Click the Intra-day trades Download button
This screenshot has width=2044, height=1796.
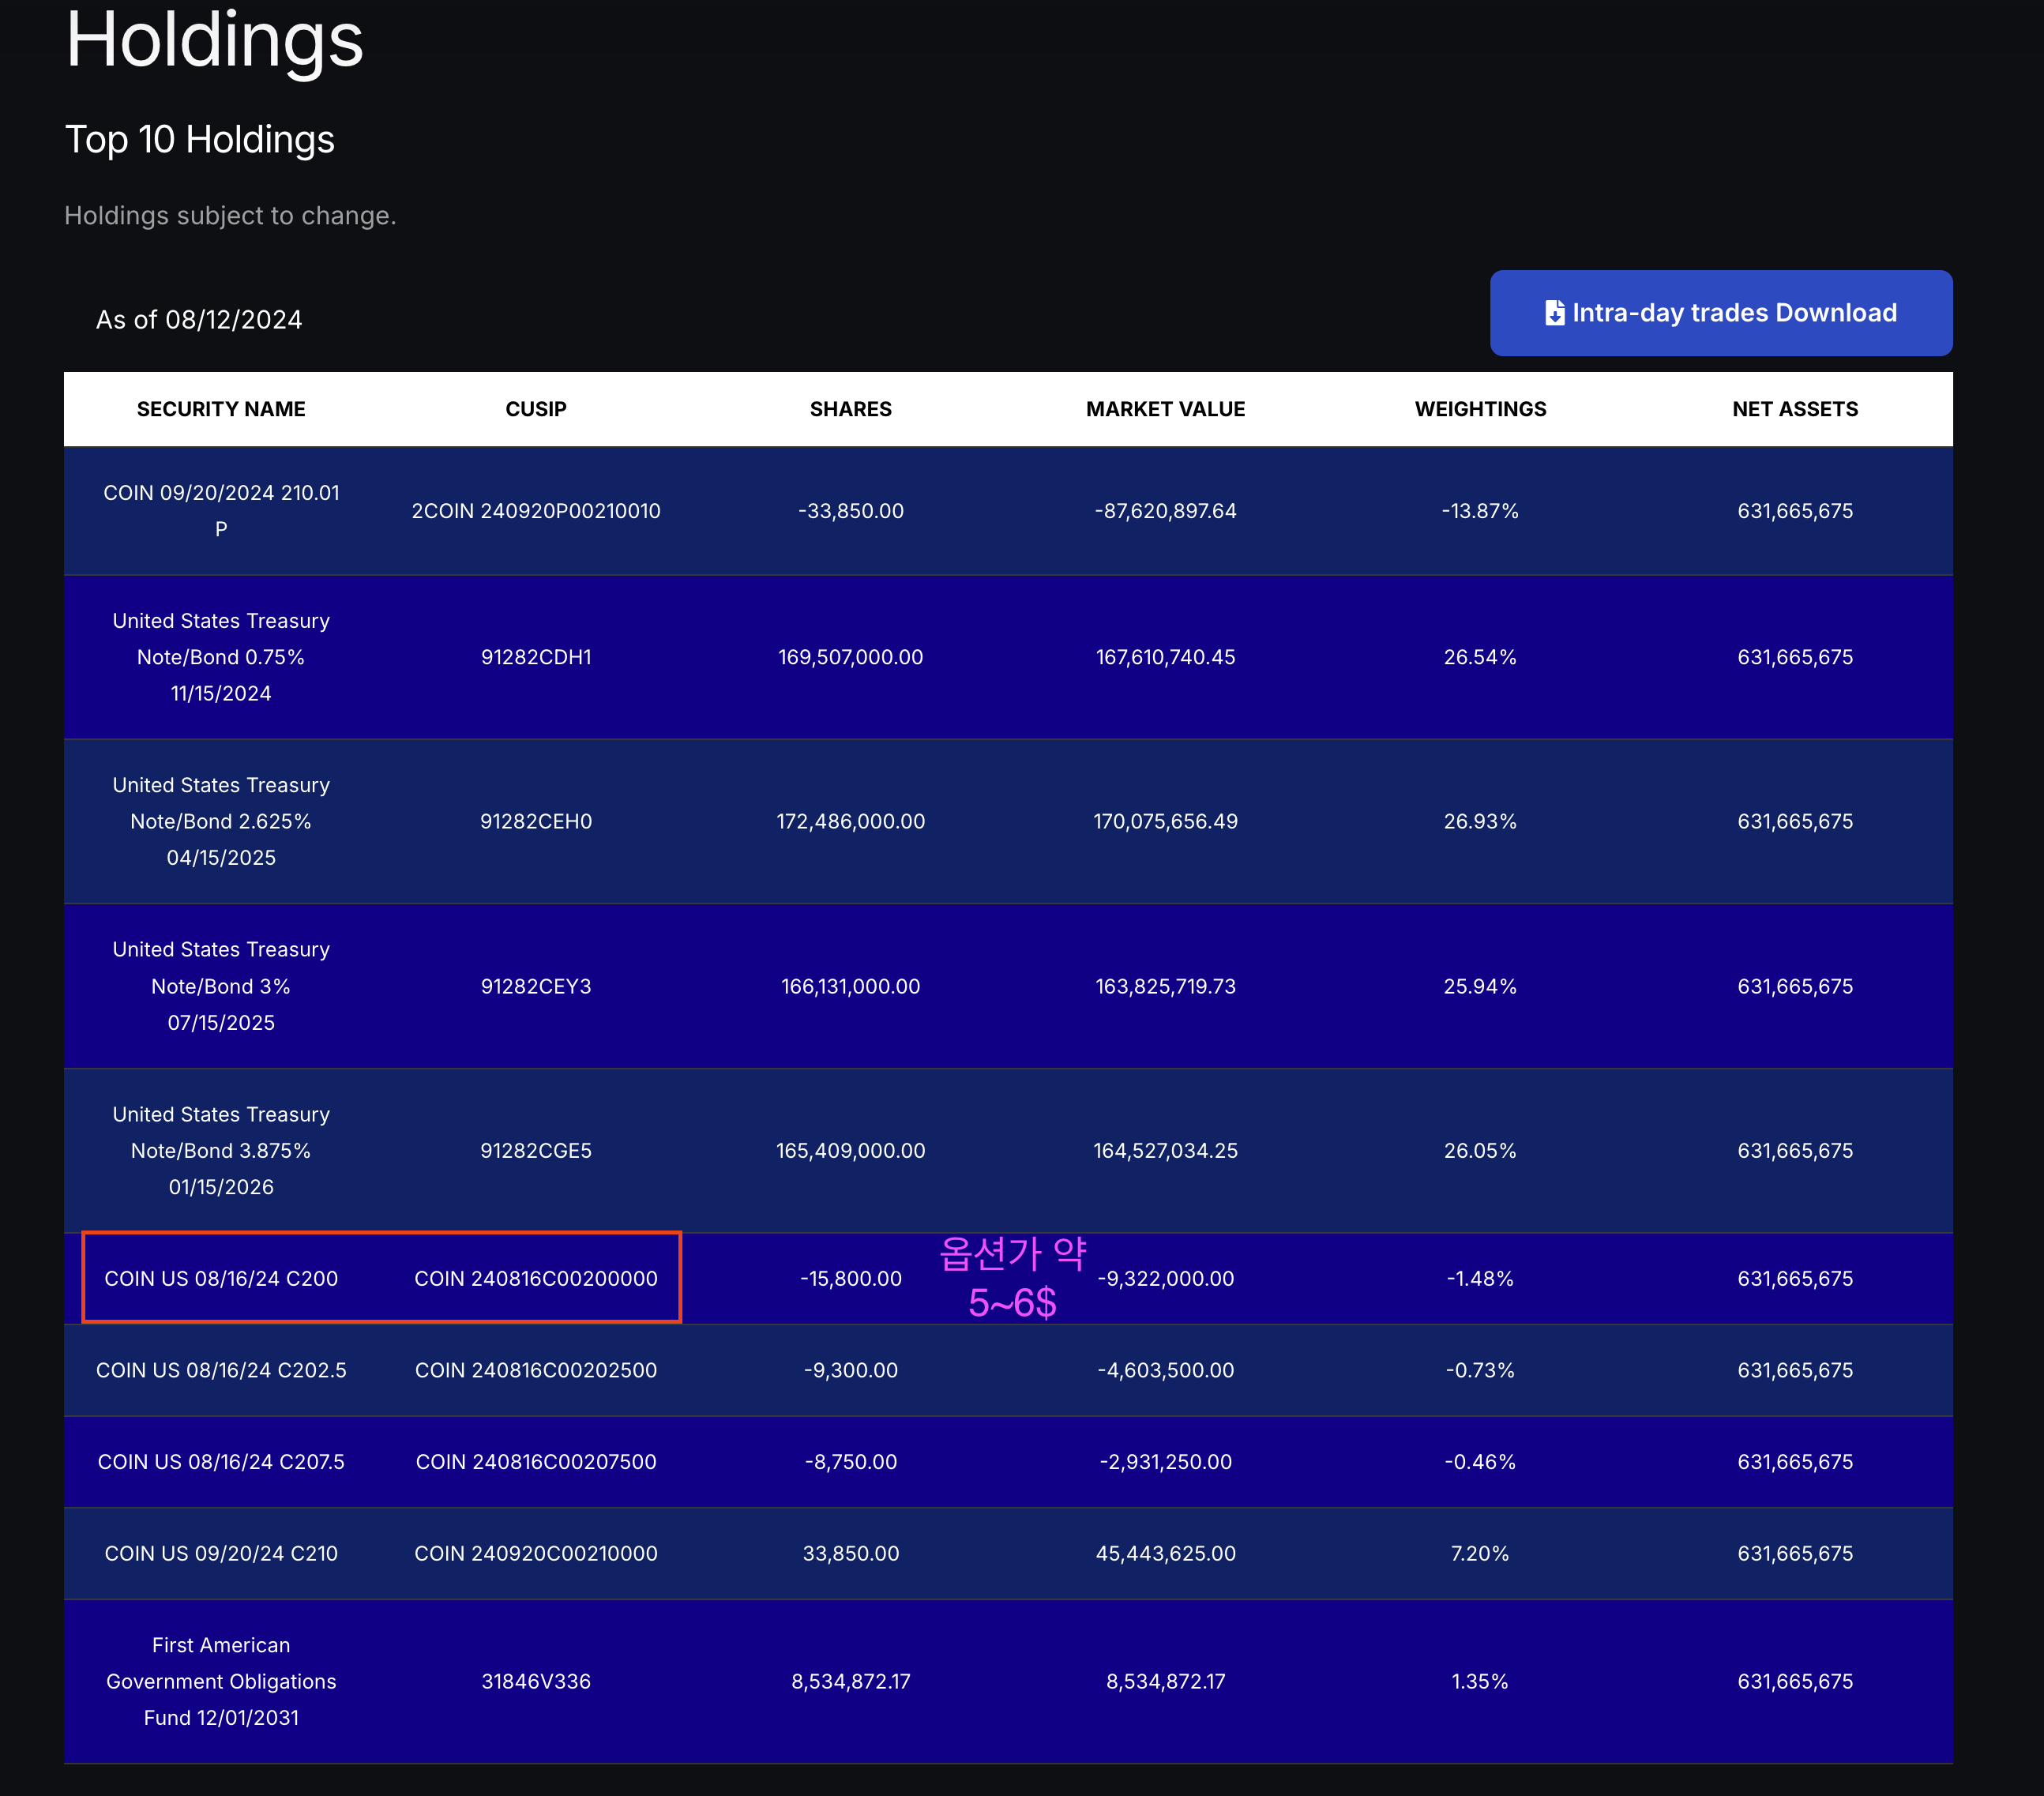tap(1720, 313)
